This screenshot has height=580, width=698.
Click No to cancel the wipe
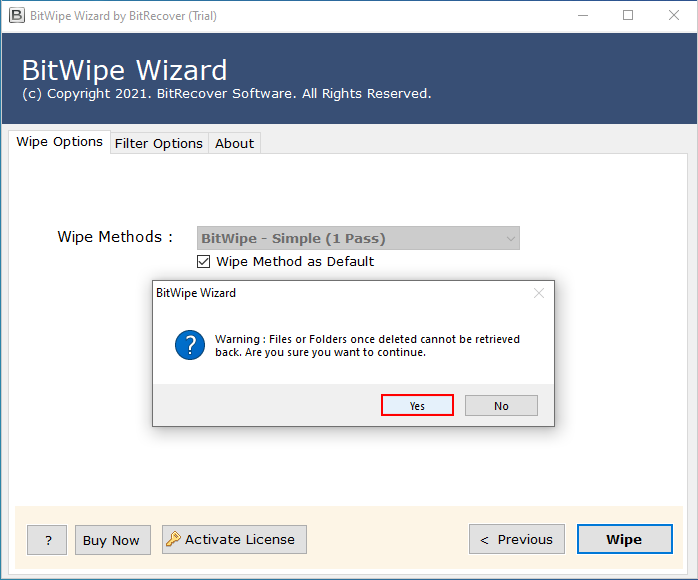[x=501, y=405]
